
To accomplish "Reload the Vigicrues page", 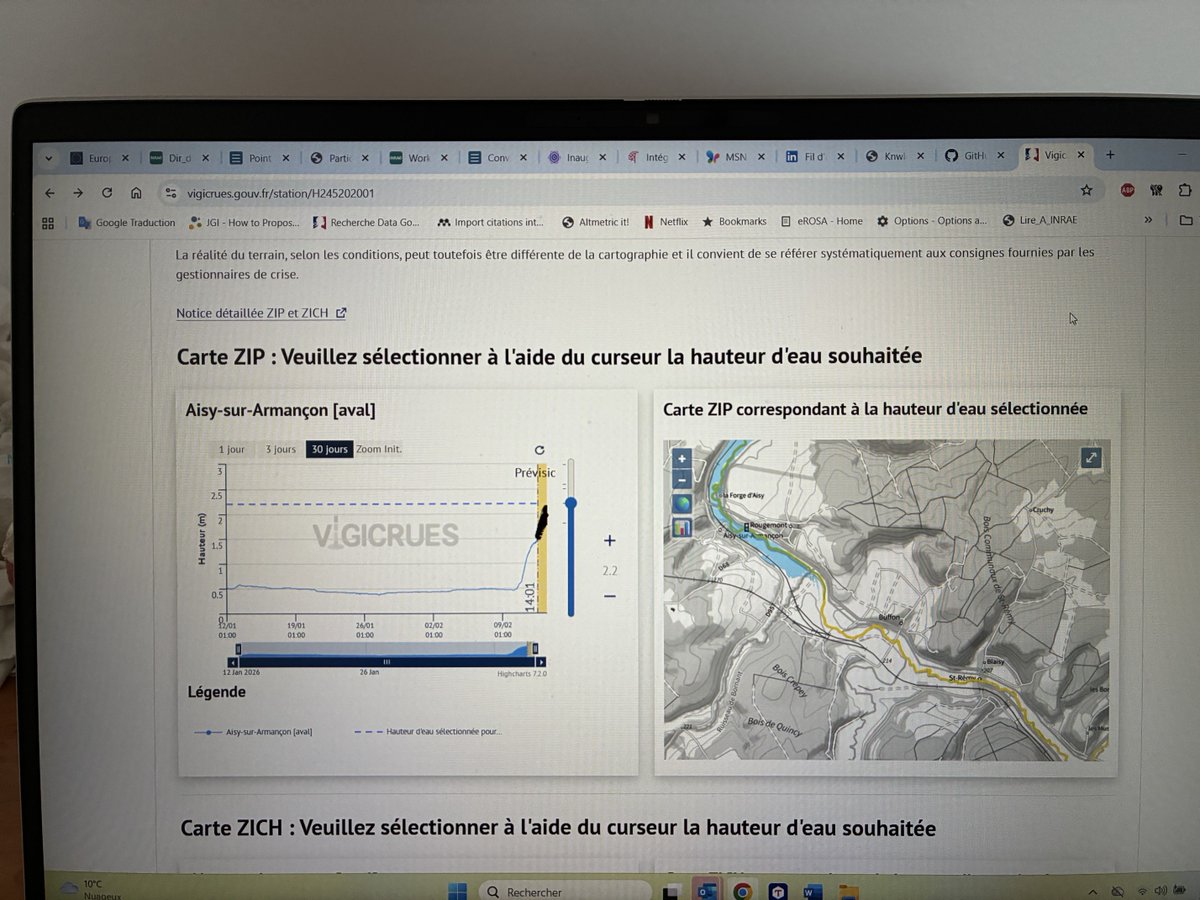I will [107, 193].
